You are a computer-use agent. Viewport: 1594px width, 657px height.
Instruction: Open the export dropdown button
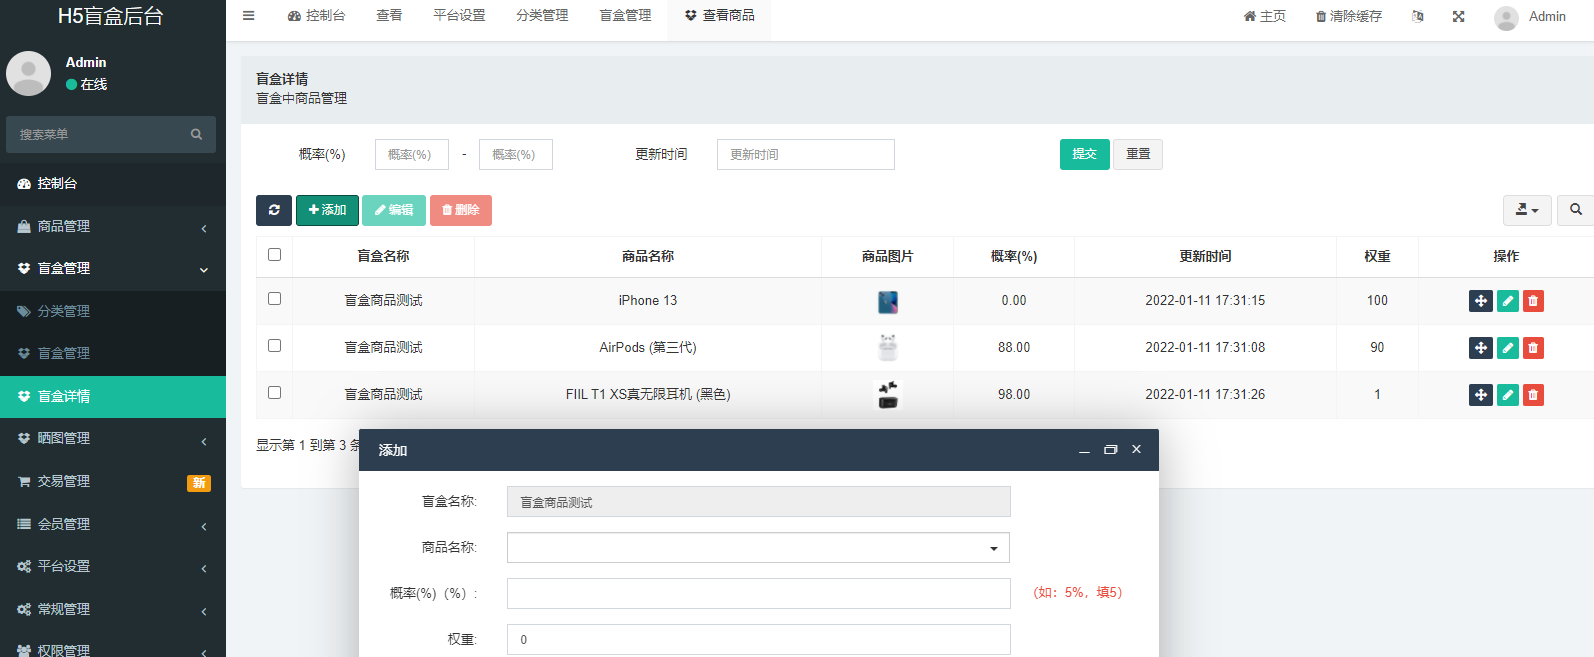click(x=1527, y=210)
